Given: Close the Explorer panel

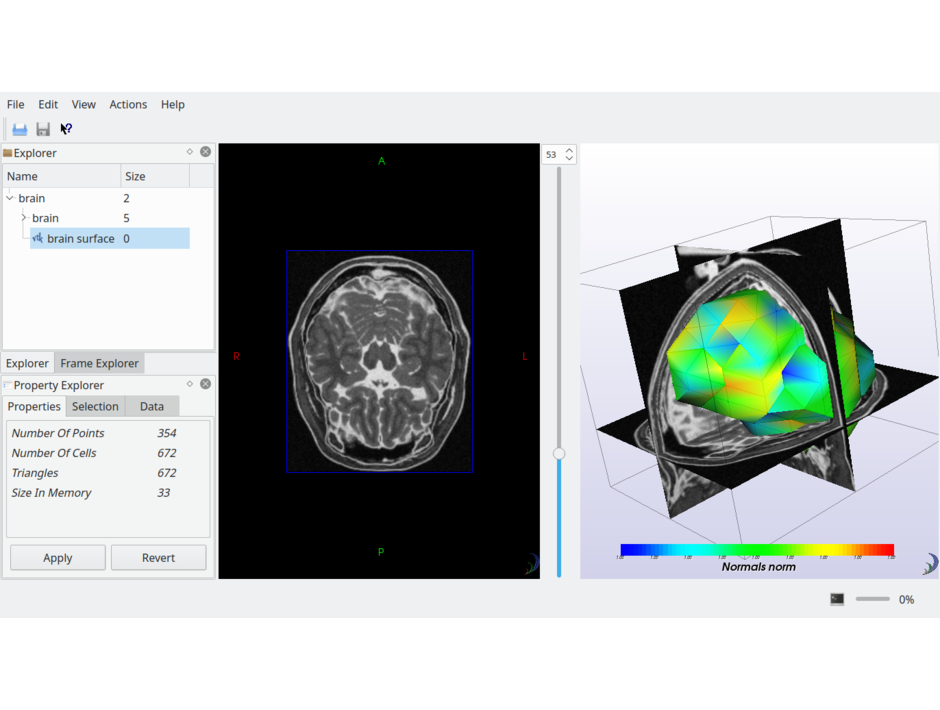Looking at the screenshot, I should pos(205,152).
